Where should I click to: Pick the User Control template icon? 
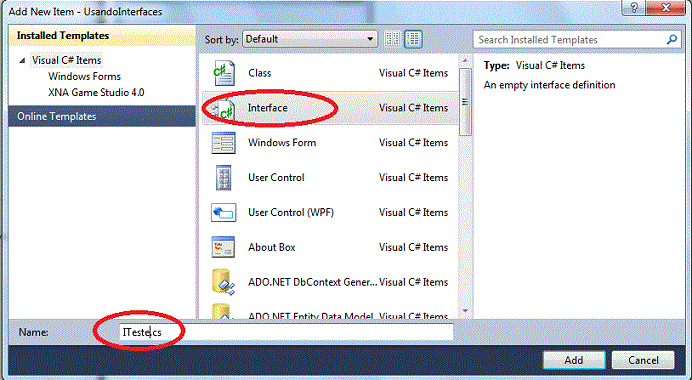(223, 177)
